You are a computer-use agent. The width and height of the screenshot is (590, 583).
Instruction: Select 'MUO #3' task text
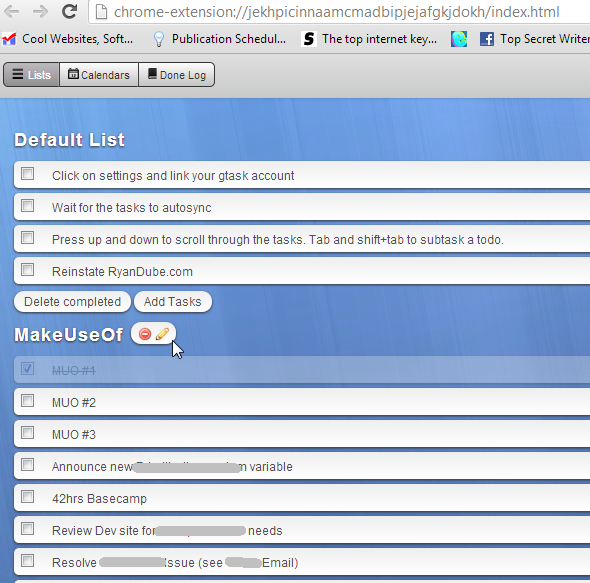pos(74,435)
